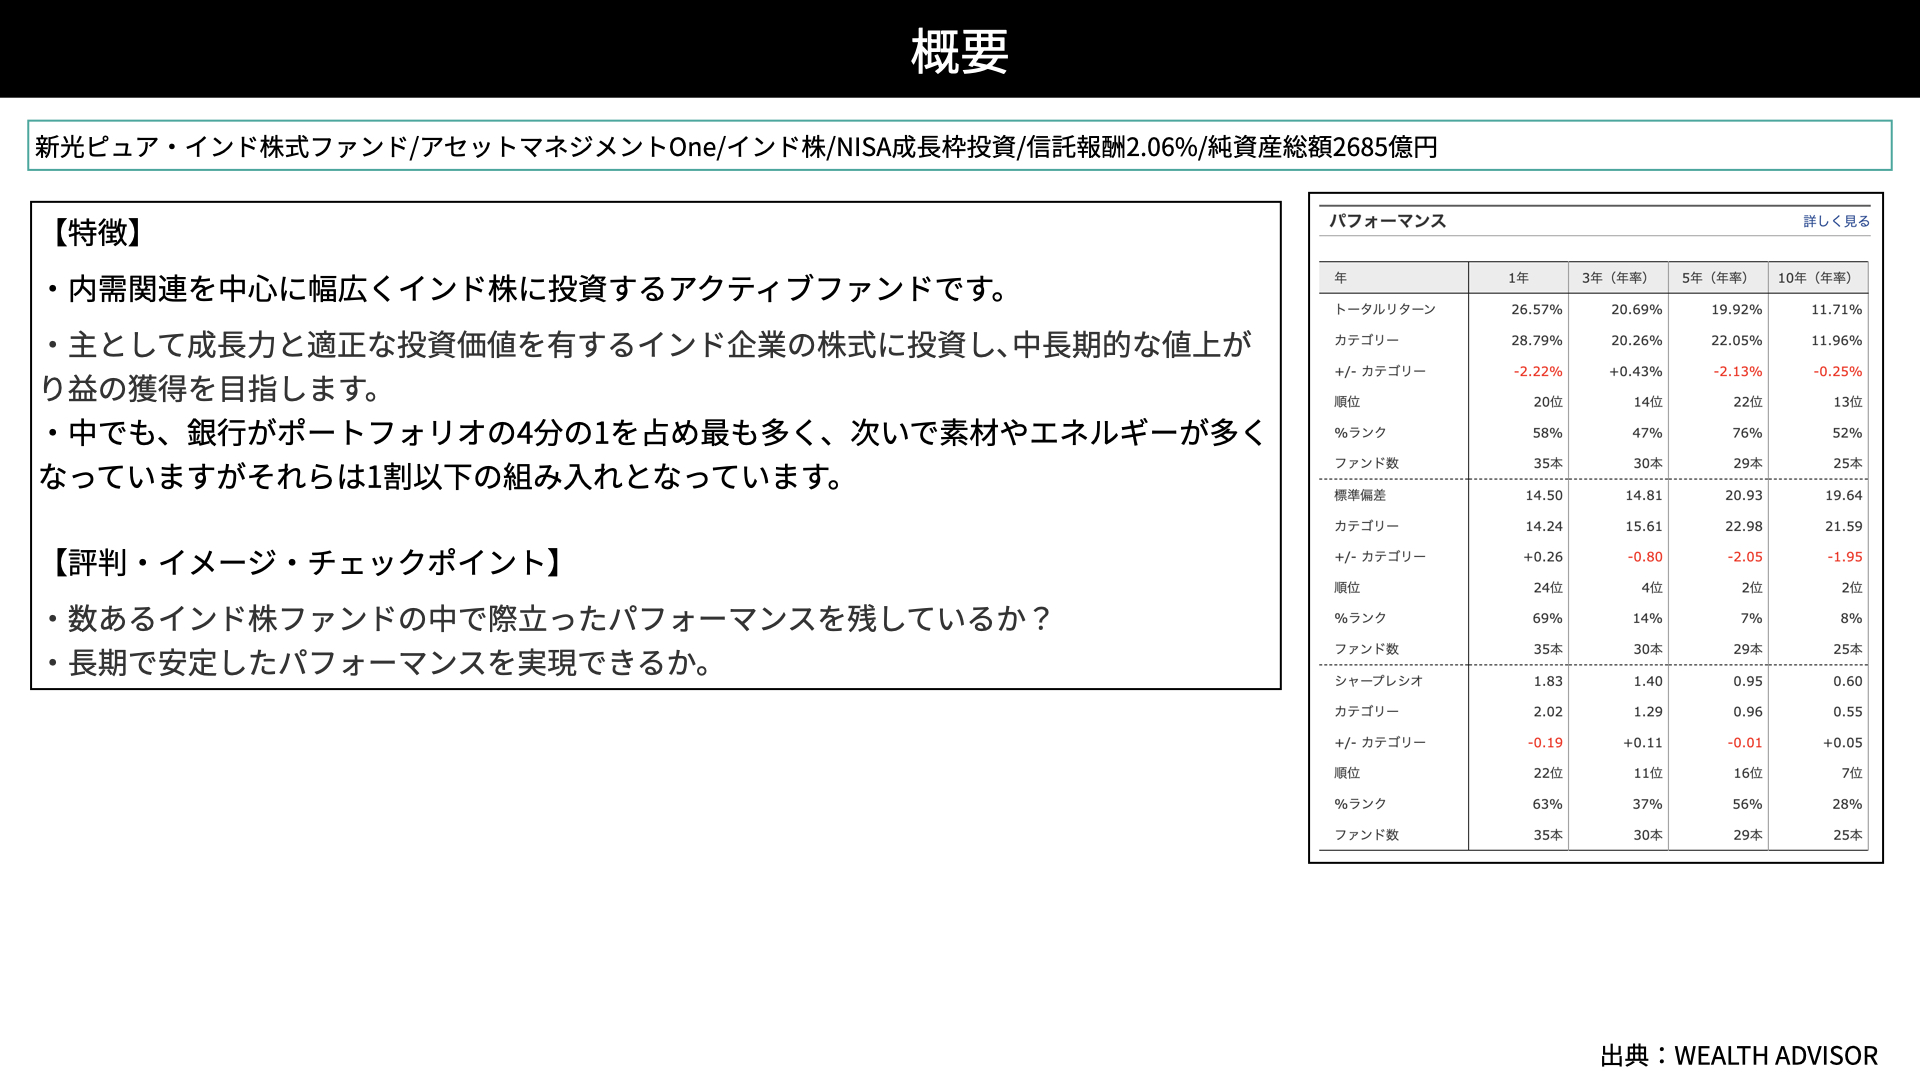Open the 詳しく見る link in performance table
Image resolution: width=1920 pixels, height=1080 pixels.
tap(1836, 221)
